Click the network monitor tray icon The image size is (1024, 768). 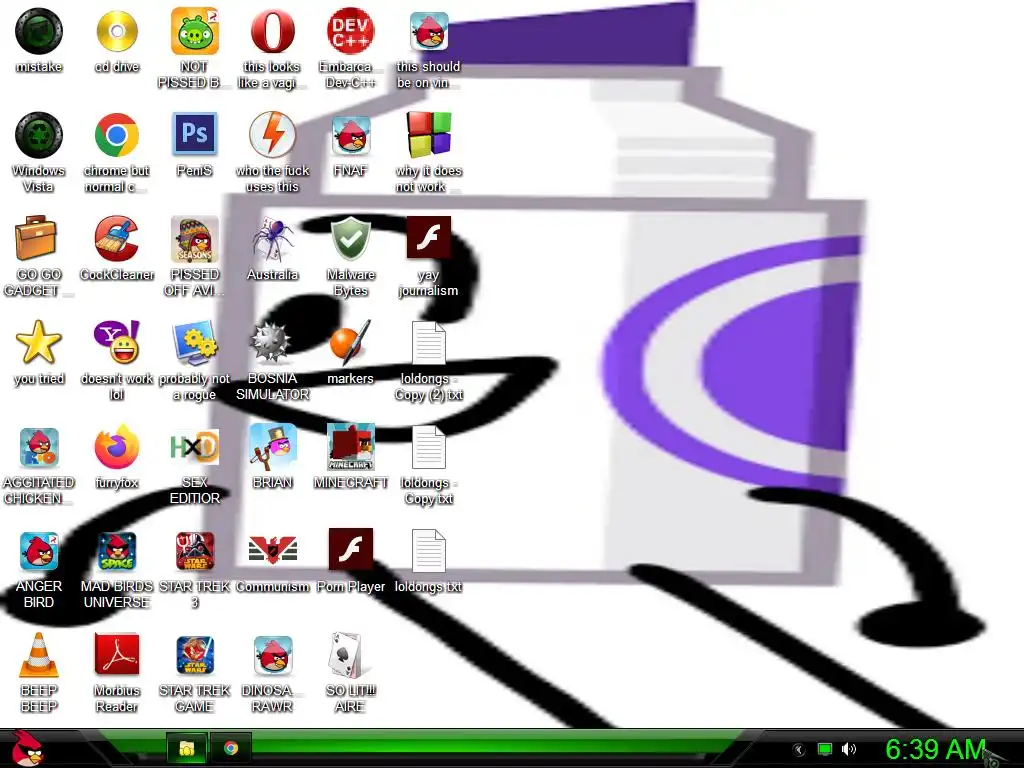pos(825,749)
